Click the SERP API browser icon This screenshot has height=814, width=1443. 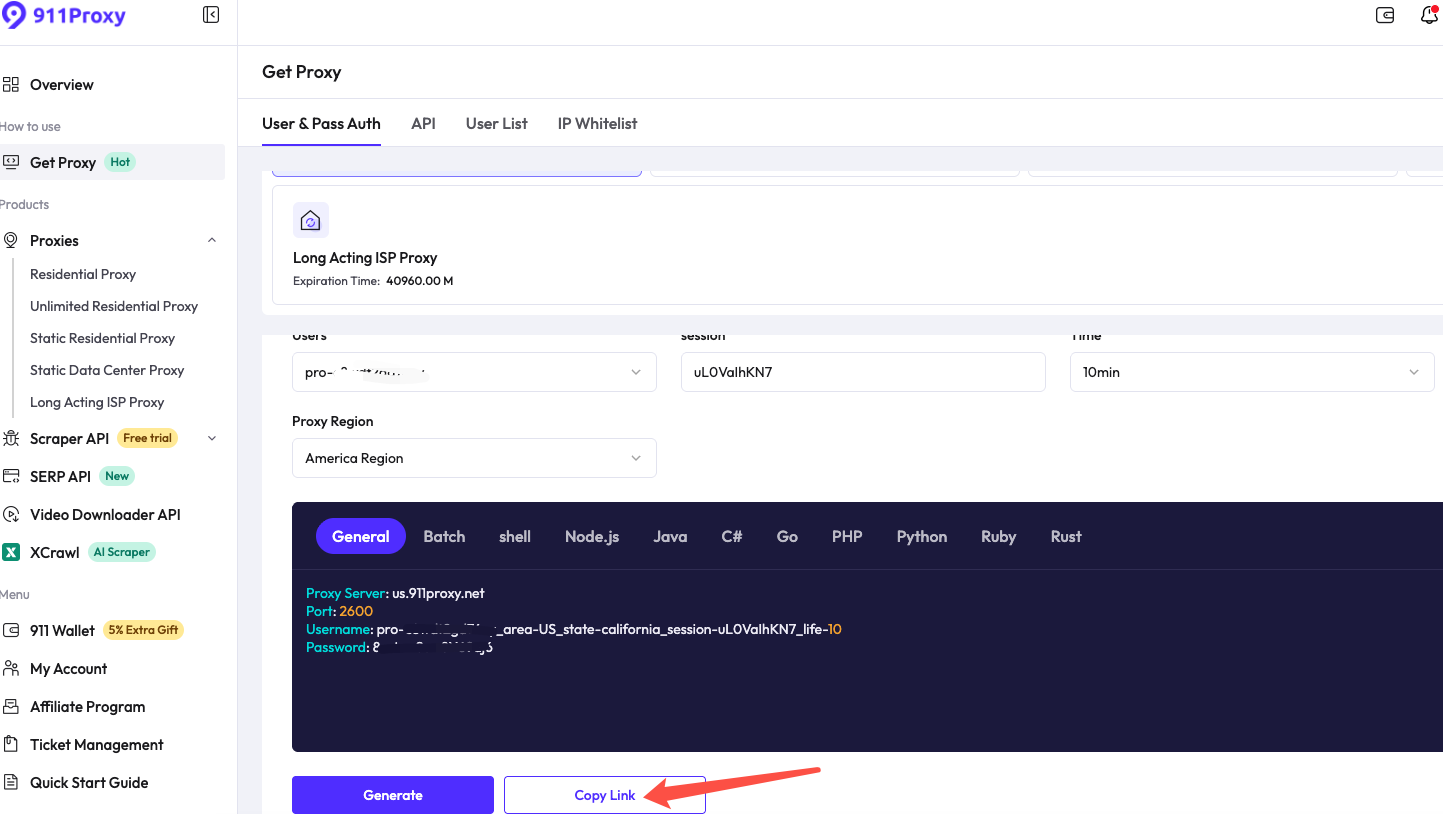pyautogui.click(x=11, y=476)
